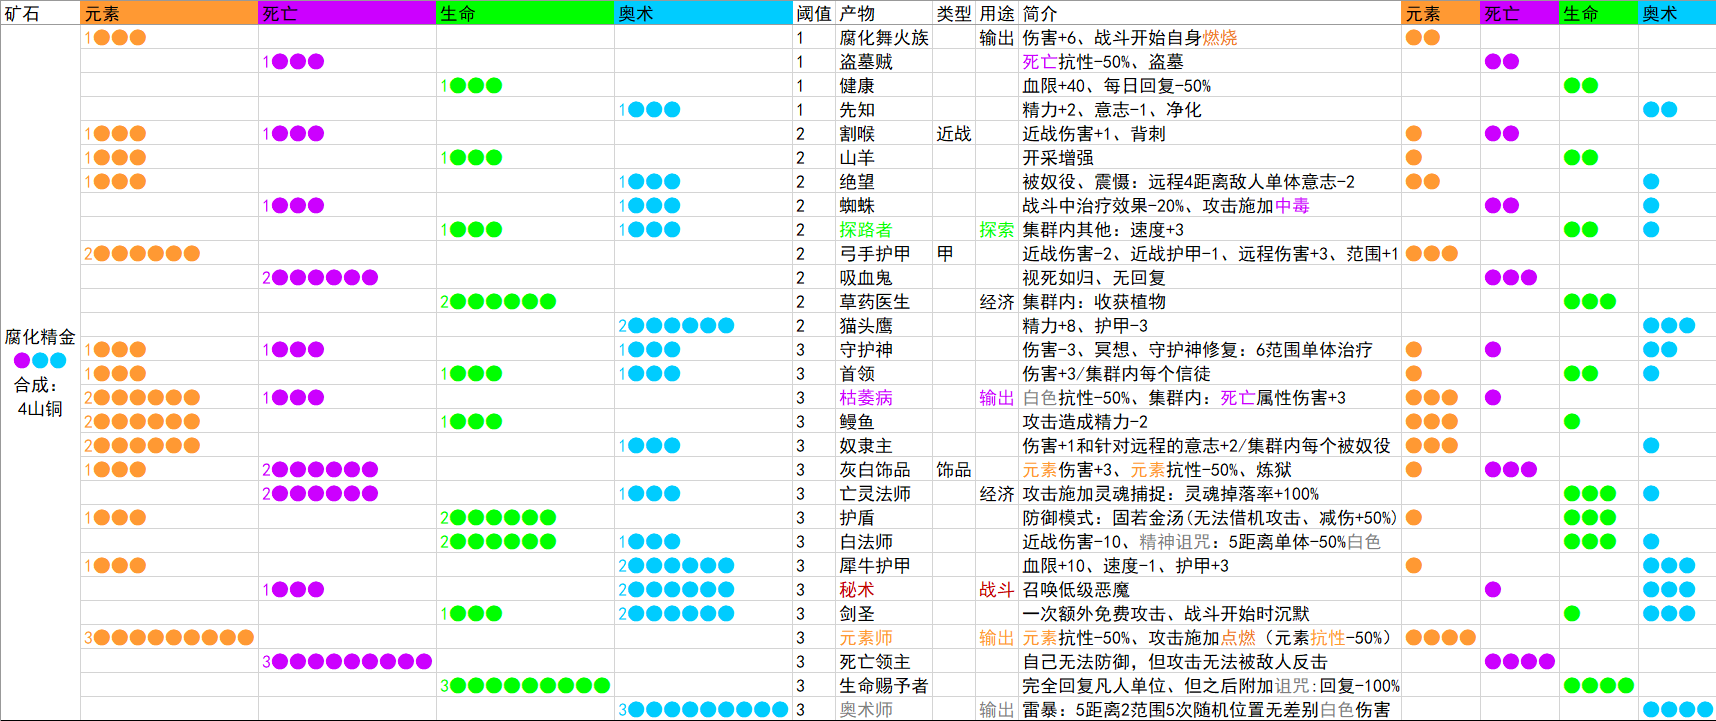The width and height of the screenshot is (1716, 721).
Task: Click the purple 枯萎病 product cell
Action: (884, 397)
